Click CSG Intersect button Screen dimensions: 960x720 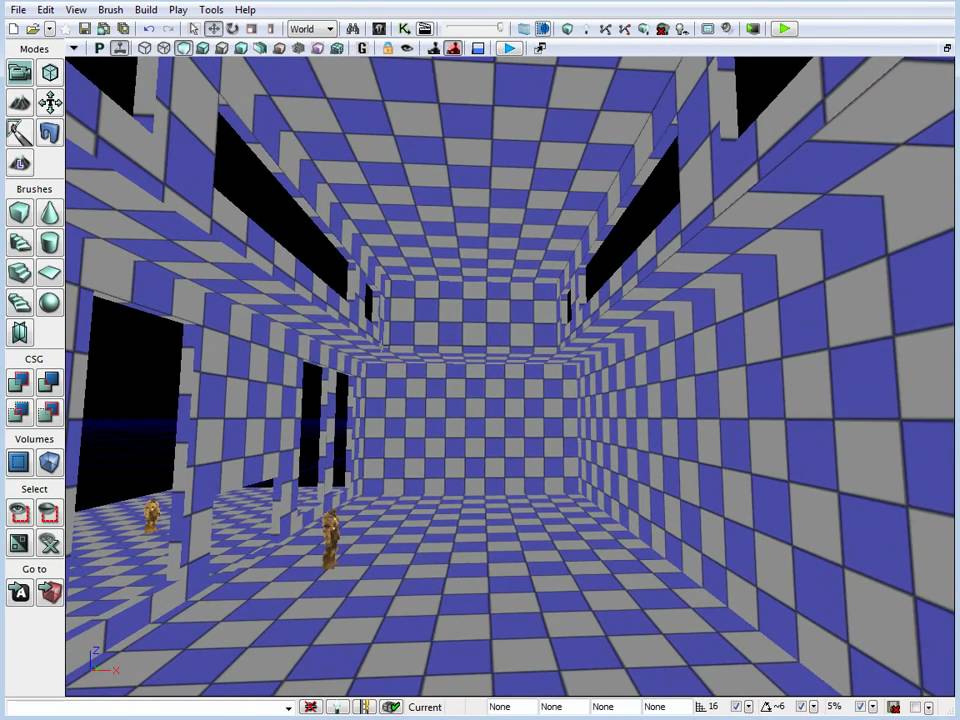pyautogui.click(x=20, y=413)
